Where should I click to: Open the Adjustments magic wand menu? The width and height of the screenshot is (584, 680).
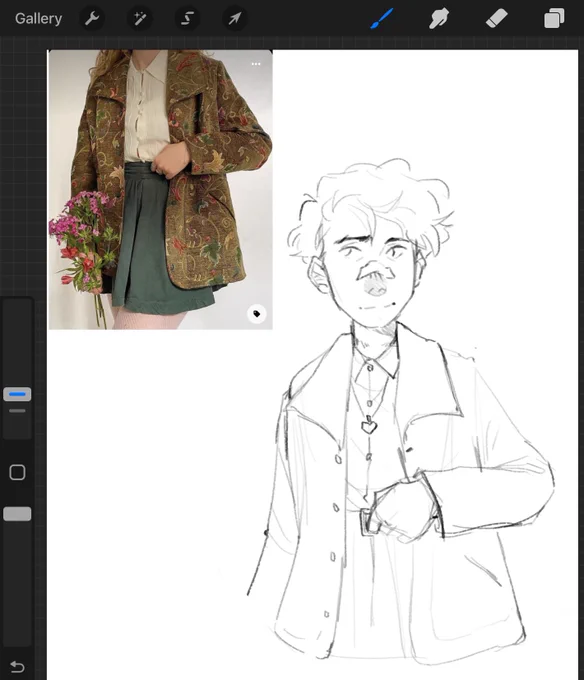pos(140,19)
